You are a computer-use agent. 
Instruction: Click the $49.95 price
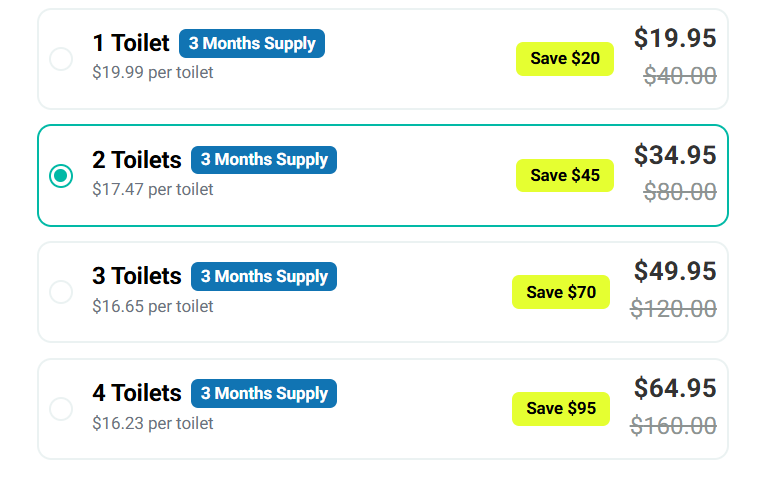coord(675,272)
